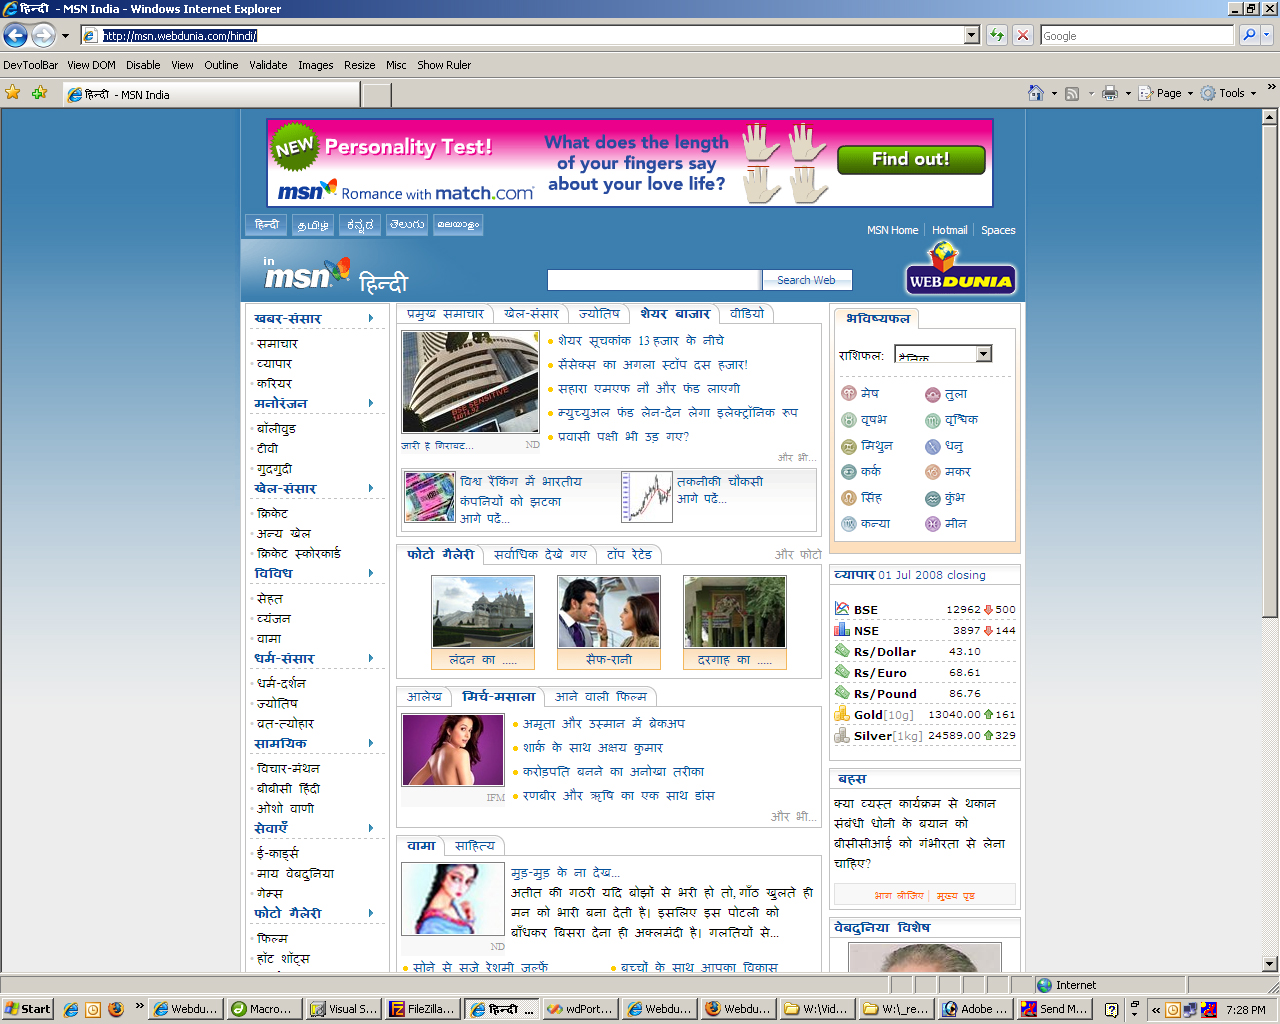Image resolution: width=1280 pixels, height=1024 pixels.
Task: Open the Validate menu
Action: point(268,65)
